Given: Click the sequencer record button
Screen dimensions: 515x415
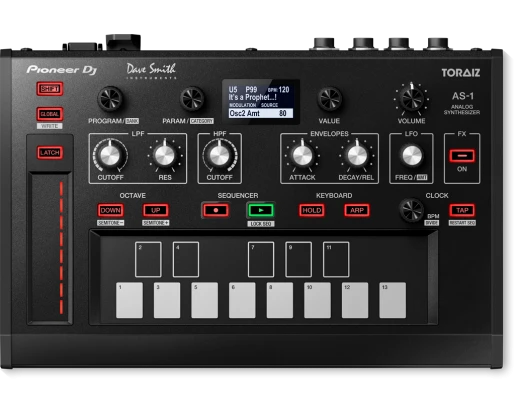Looking at the screenshot, I should 216,210.
